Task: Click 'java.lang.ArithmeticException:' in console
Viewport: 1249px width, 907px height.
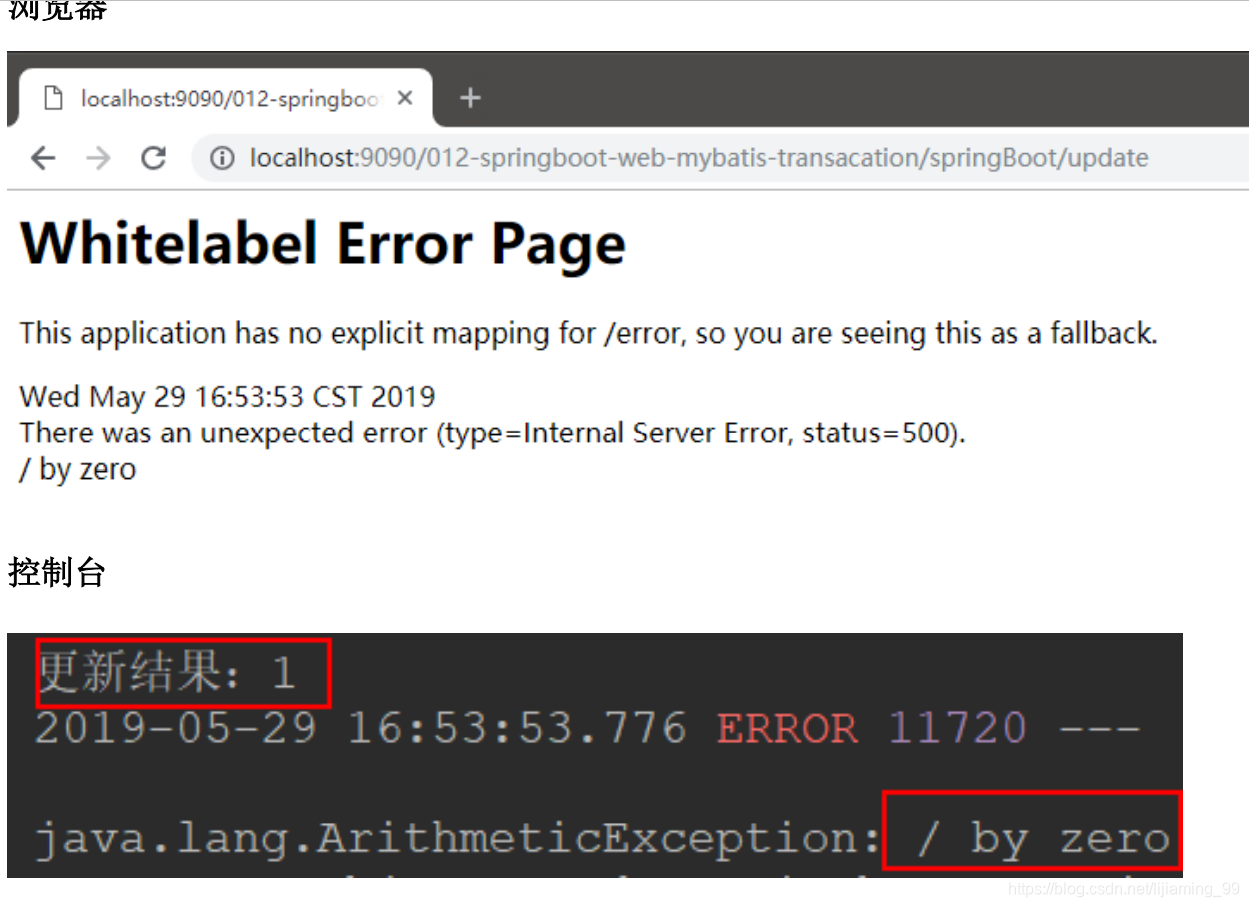Action: click(458, 839)
